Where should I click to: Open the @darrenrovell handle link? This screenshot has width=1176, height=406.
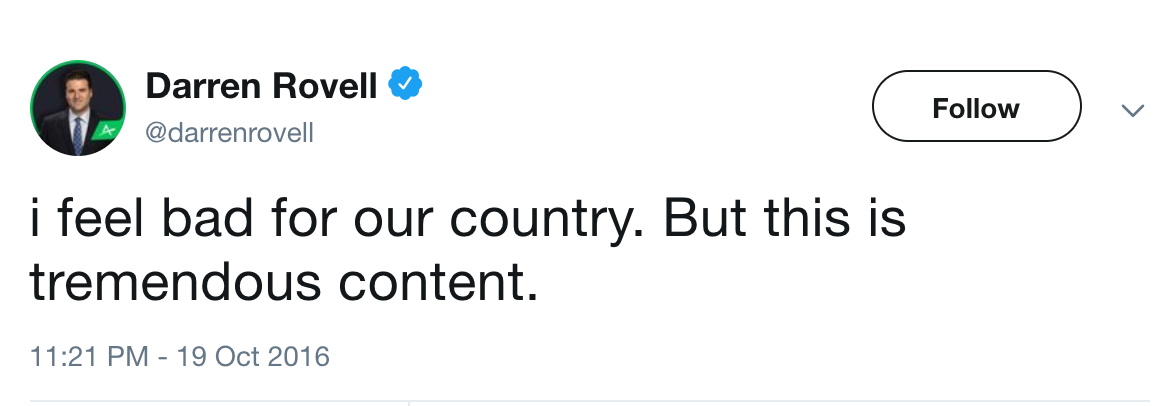pyautogui.click(x=229, y=133)
